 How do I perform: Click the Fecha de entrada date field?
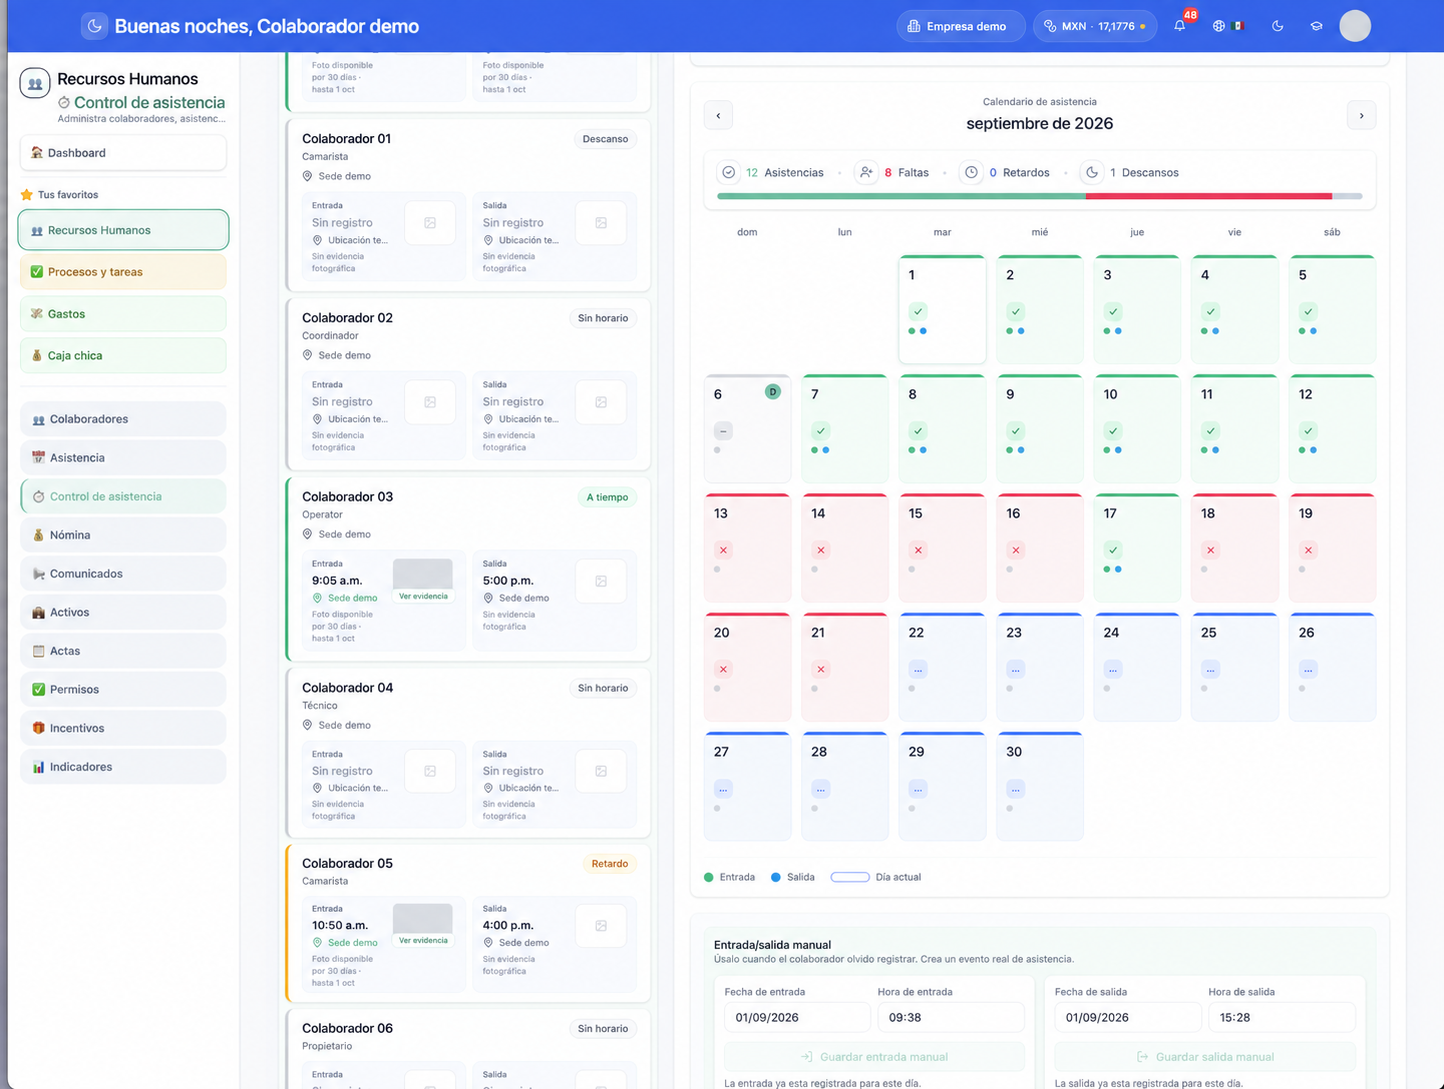pos(797,1017)
